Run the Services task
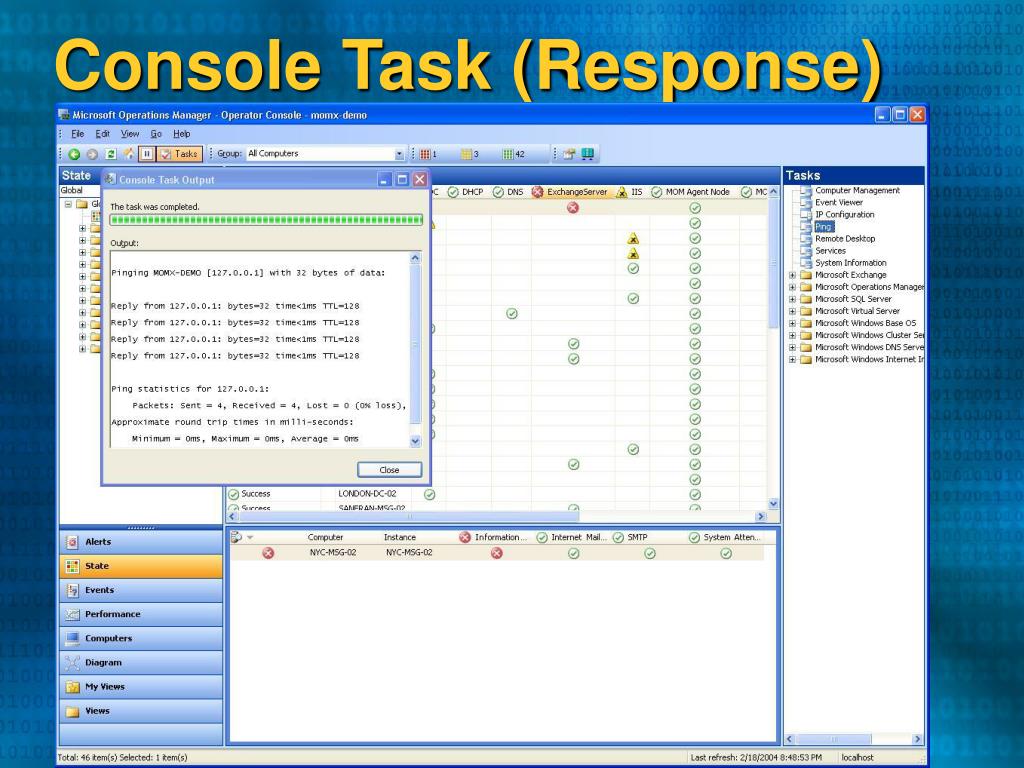Screen dimensions: 1024x768 click(x=830, y=251)
